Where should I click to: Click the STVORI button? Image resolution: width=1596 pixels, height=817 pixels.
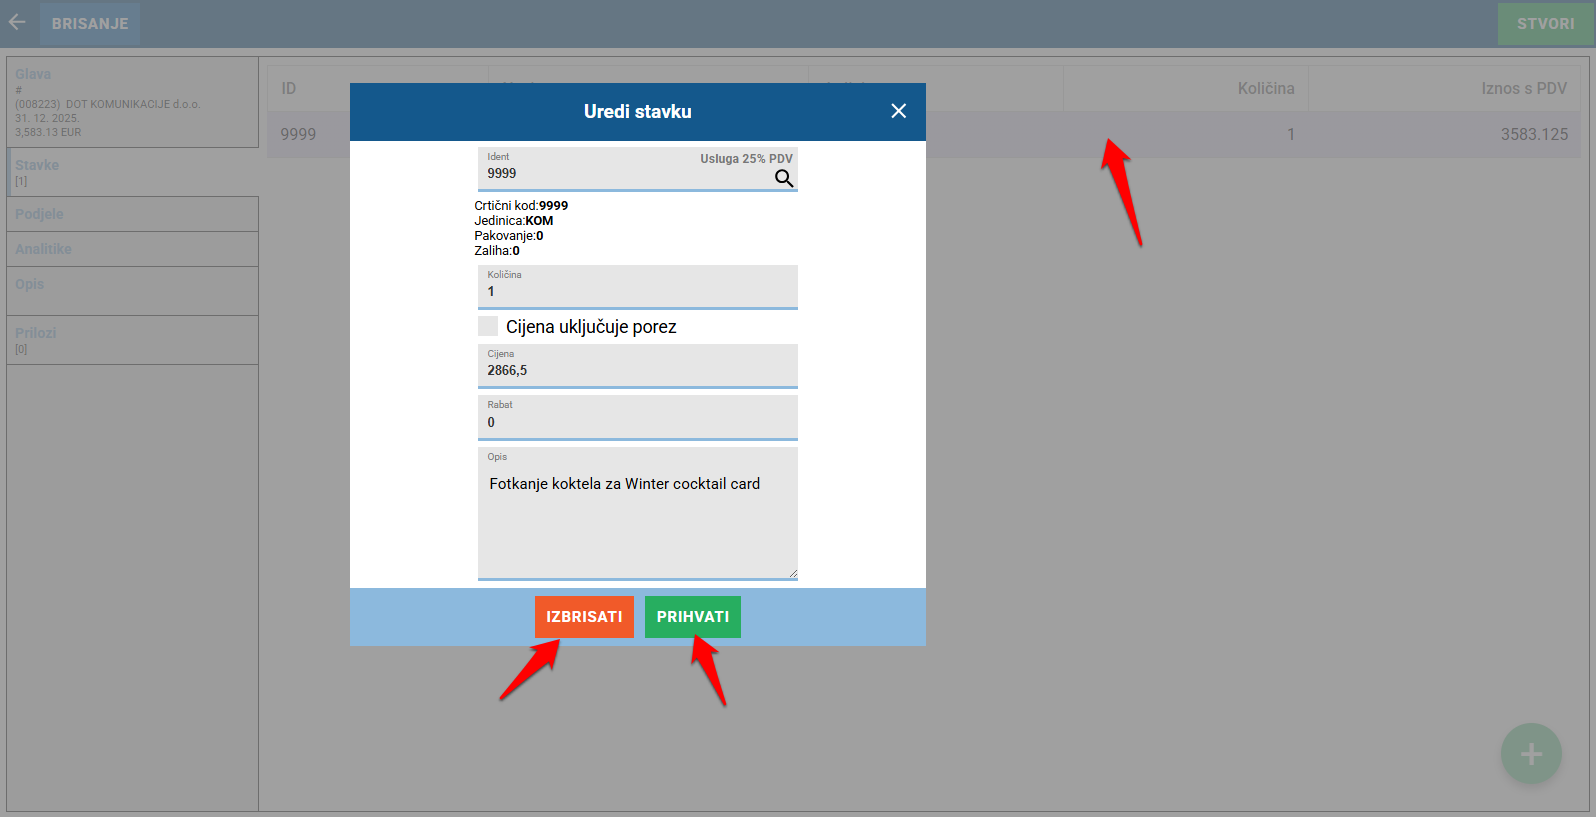click(x=1544, y=23)
